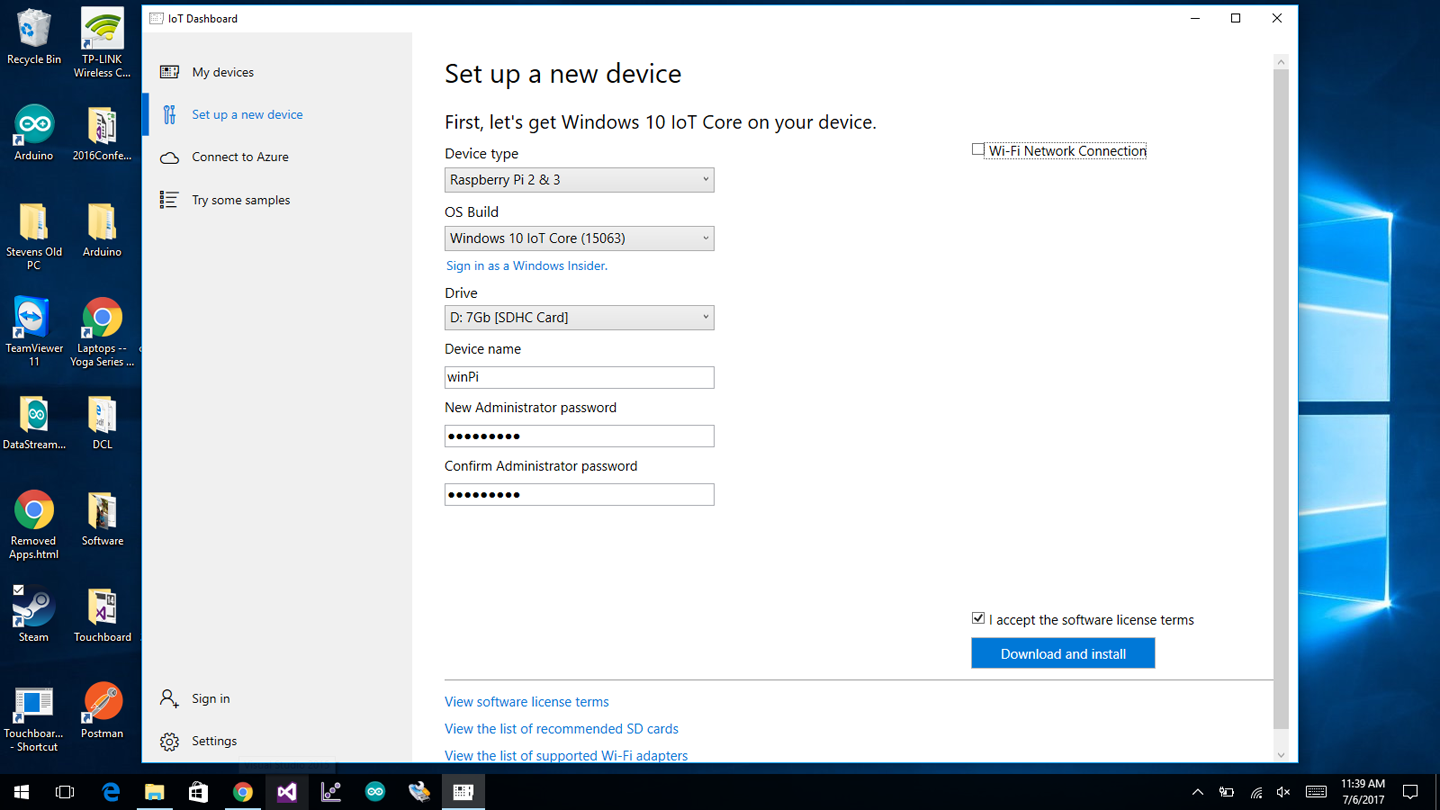Follow the Sign in as a Windows Insider link
The image size is (1440, 810).
click(x=526, y=266)
